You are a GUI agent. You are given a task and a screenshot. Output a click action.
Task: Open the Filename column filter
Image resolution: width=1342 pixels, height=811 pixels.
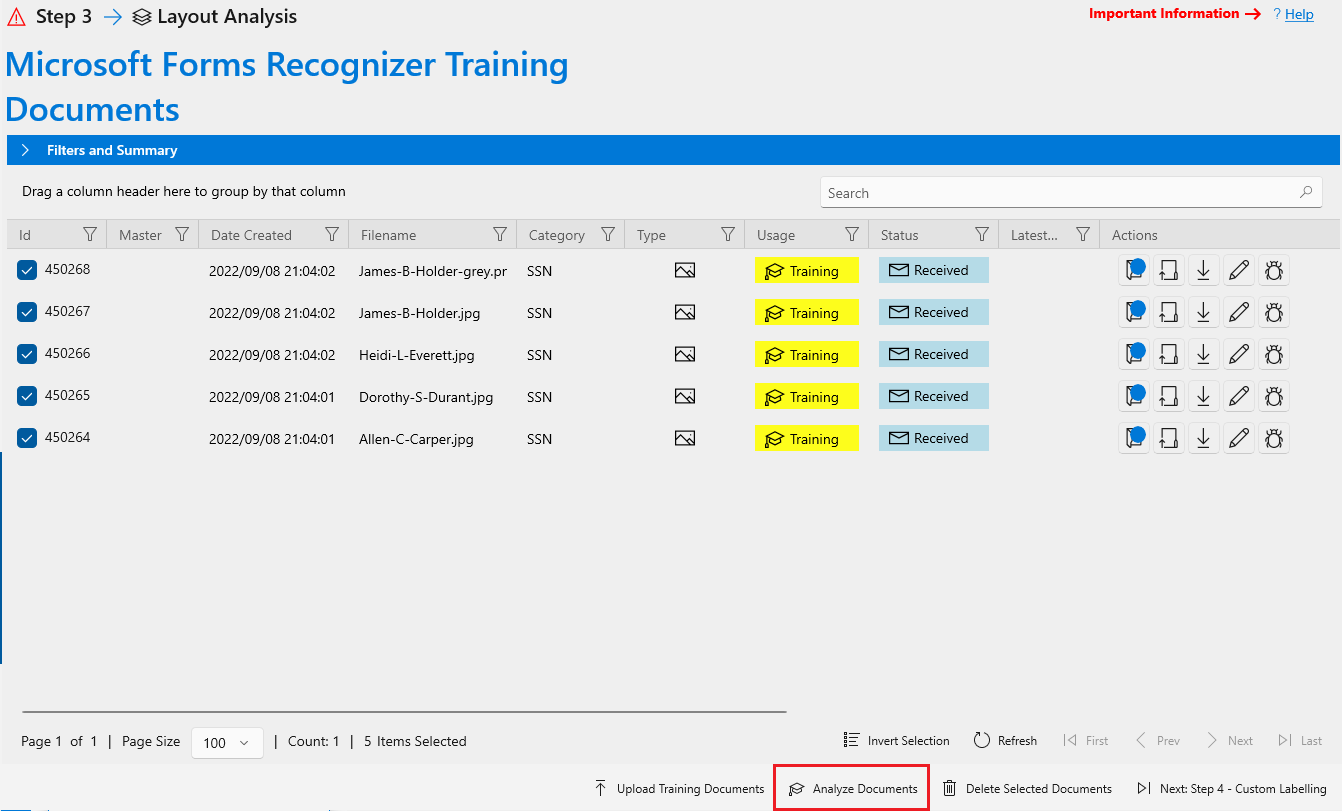click(500, 234)
